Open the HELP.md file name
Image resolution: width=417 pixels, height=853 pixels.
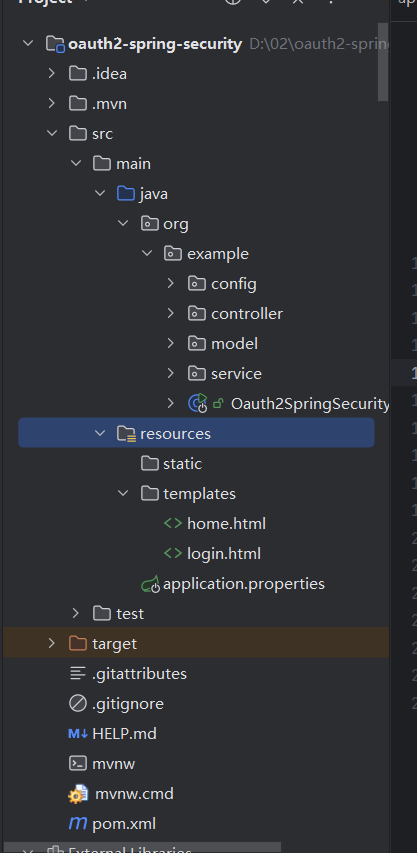point(125,733)
